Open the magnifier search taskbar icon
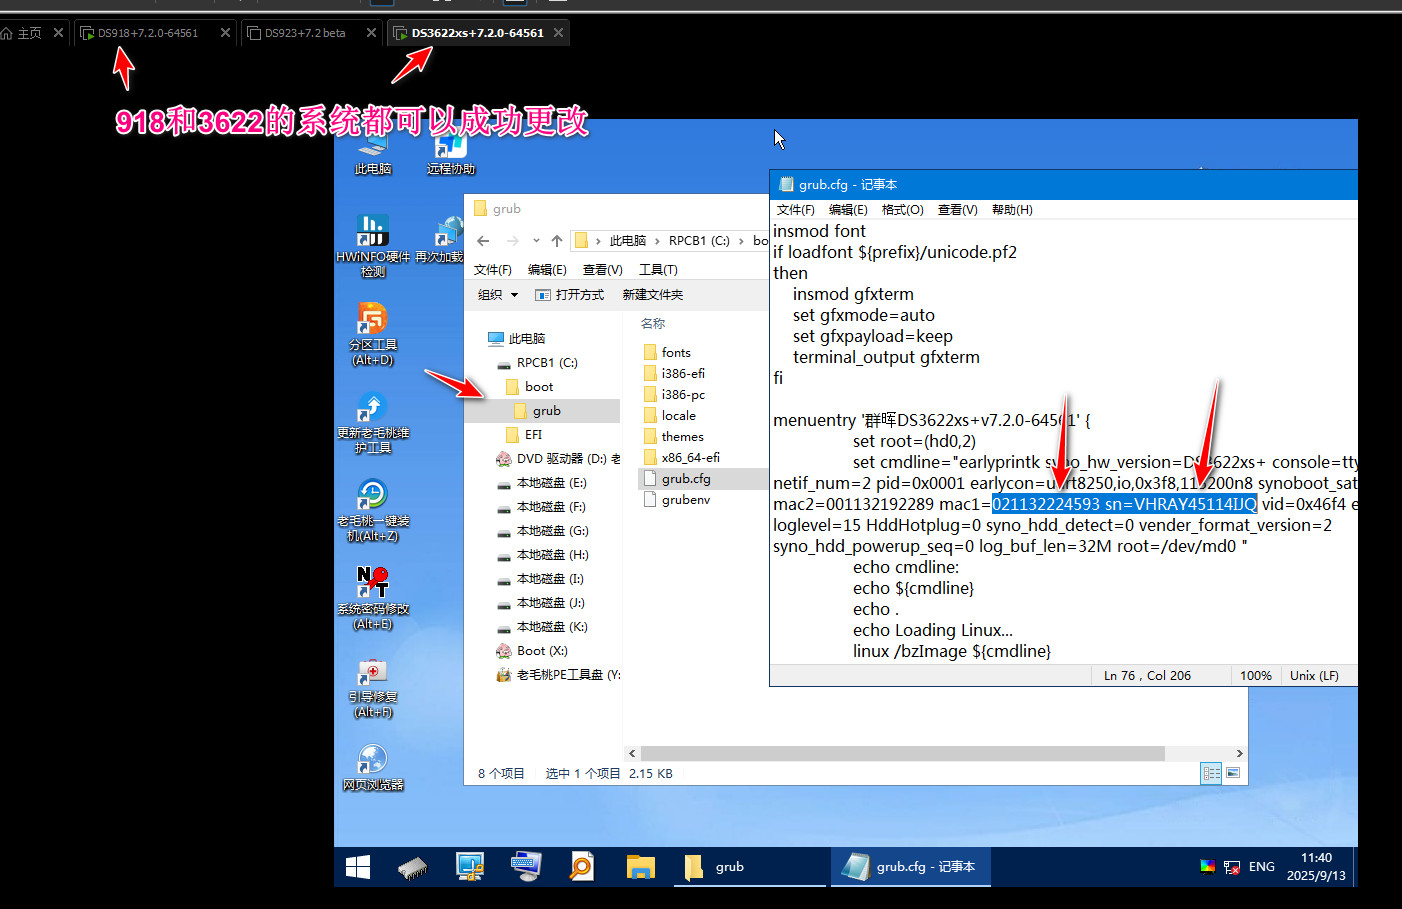Screen dimensions: 1402x909 pos(581,867)
